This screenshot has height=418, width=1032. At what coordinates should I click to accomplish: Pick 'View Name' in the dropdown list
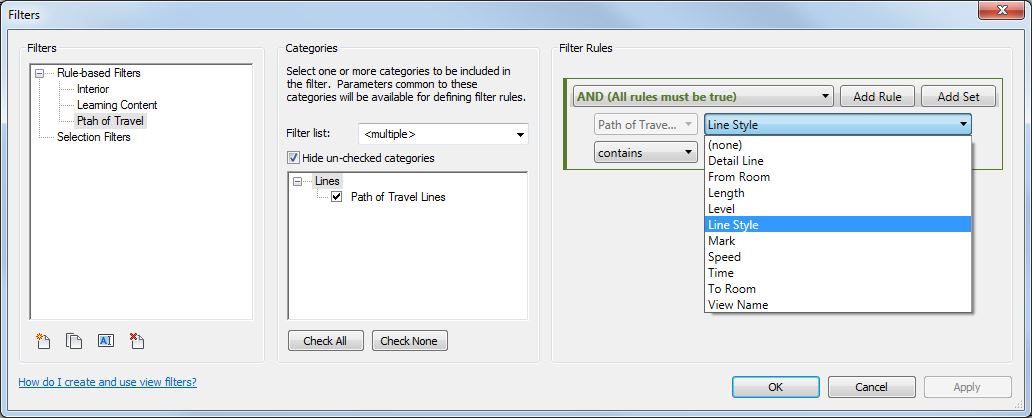click(738, 305)
